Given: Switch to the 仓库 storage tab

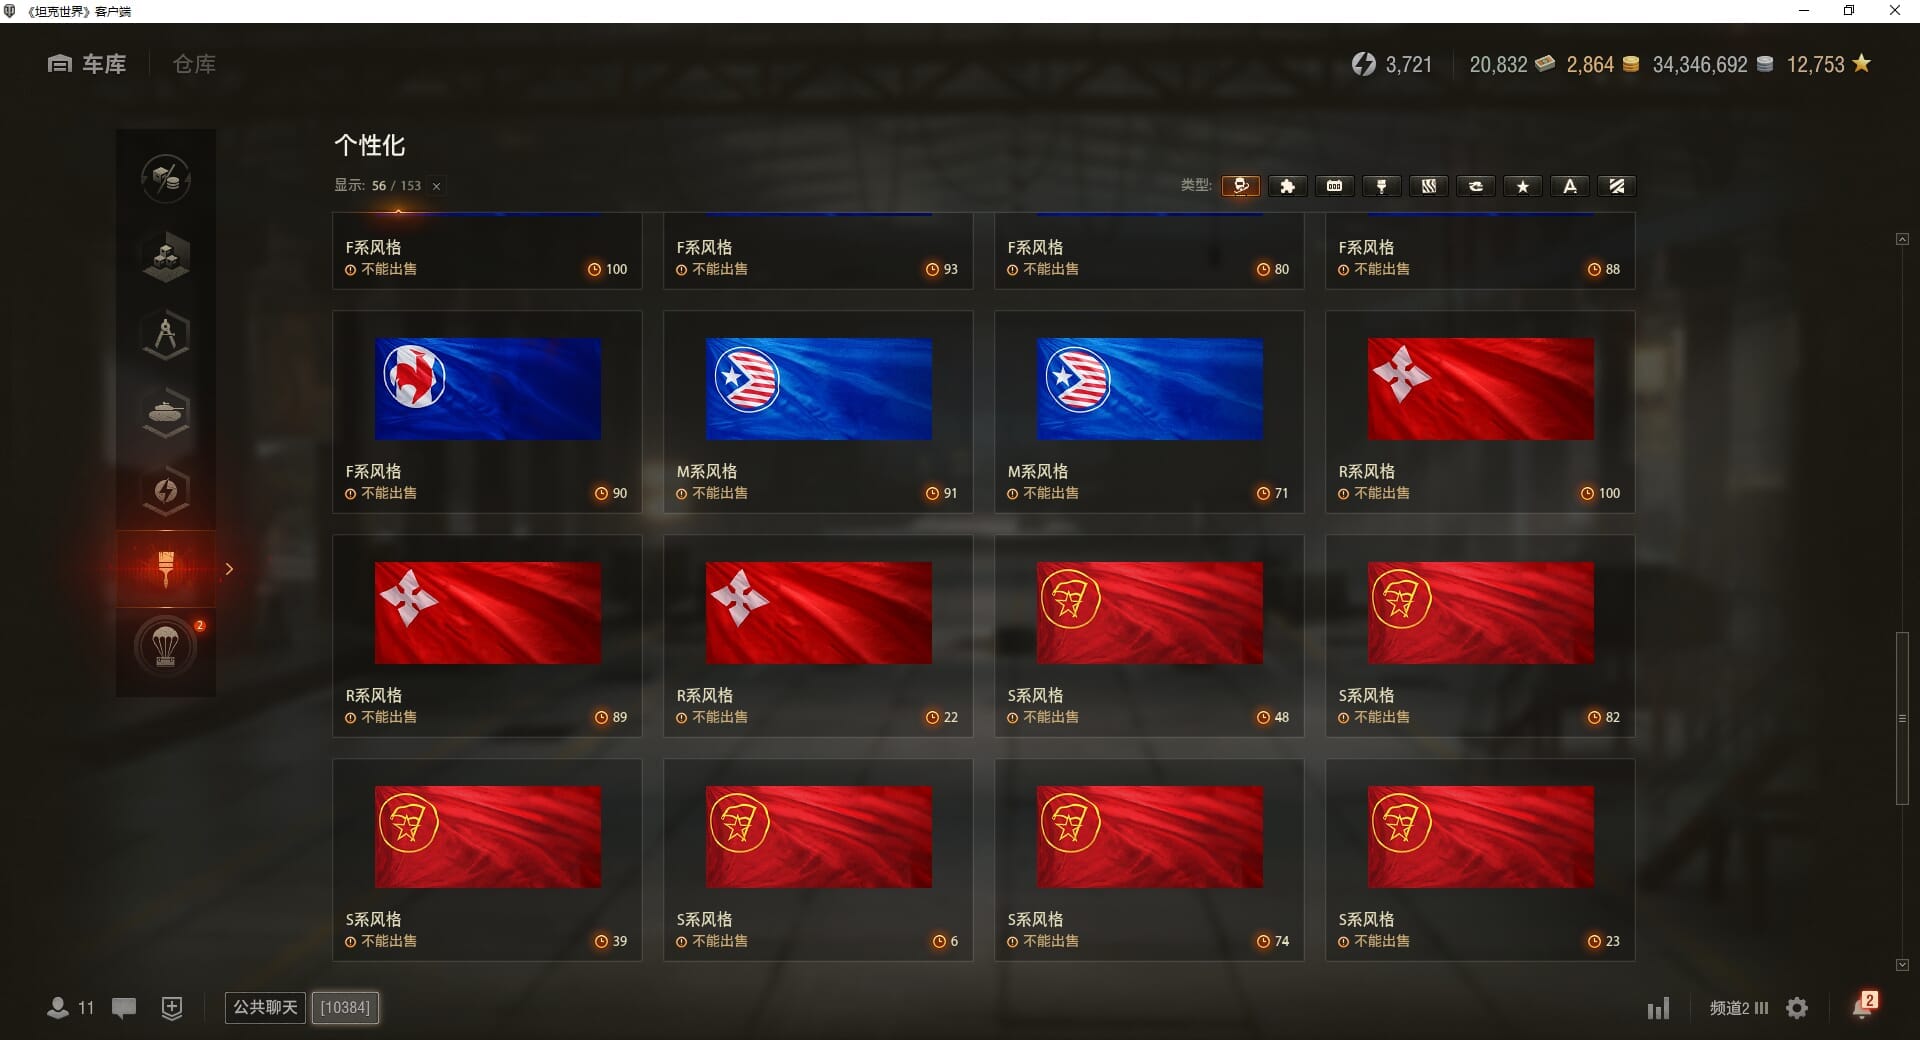Looking at the screenshot, I should 194,64.
